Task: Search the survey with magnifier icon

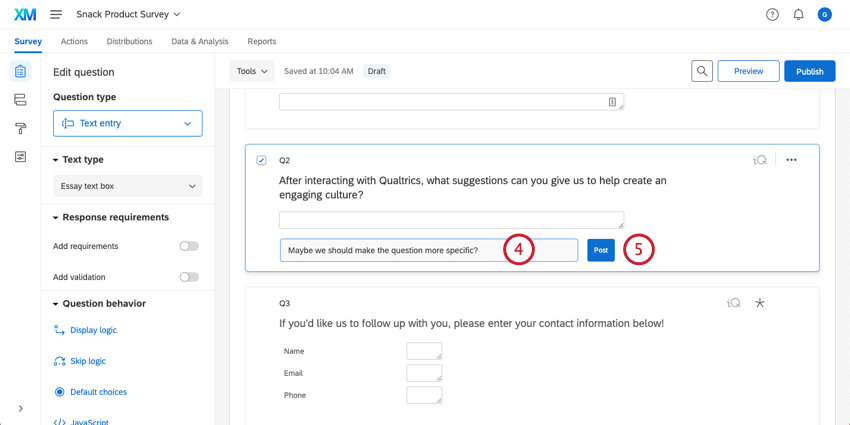Action: [702, 71]
